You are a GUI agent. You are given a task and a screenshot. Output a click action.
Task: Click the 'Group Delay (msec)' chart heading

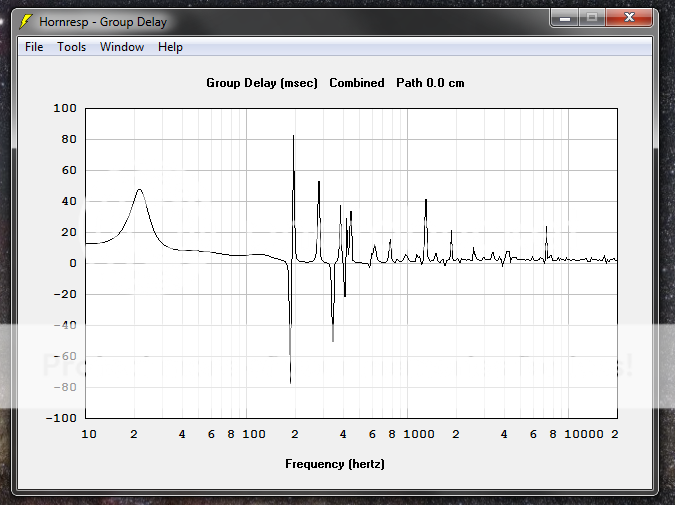pos(263,83)
